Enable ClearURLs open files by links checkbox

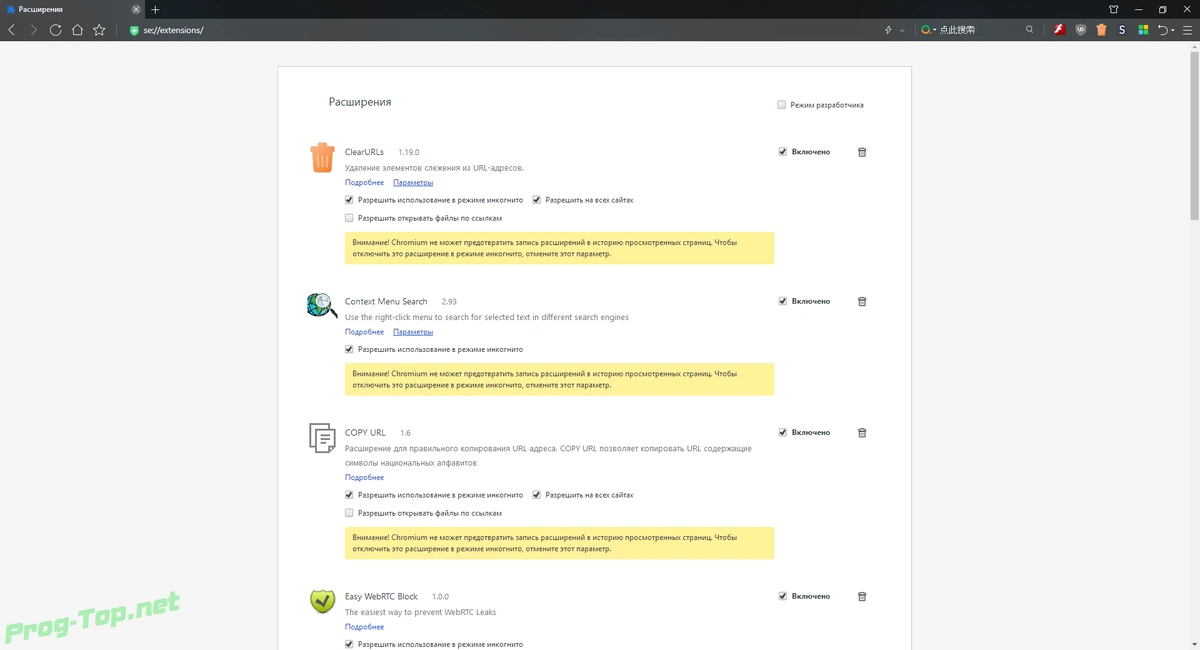(349, 218)
